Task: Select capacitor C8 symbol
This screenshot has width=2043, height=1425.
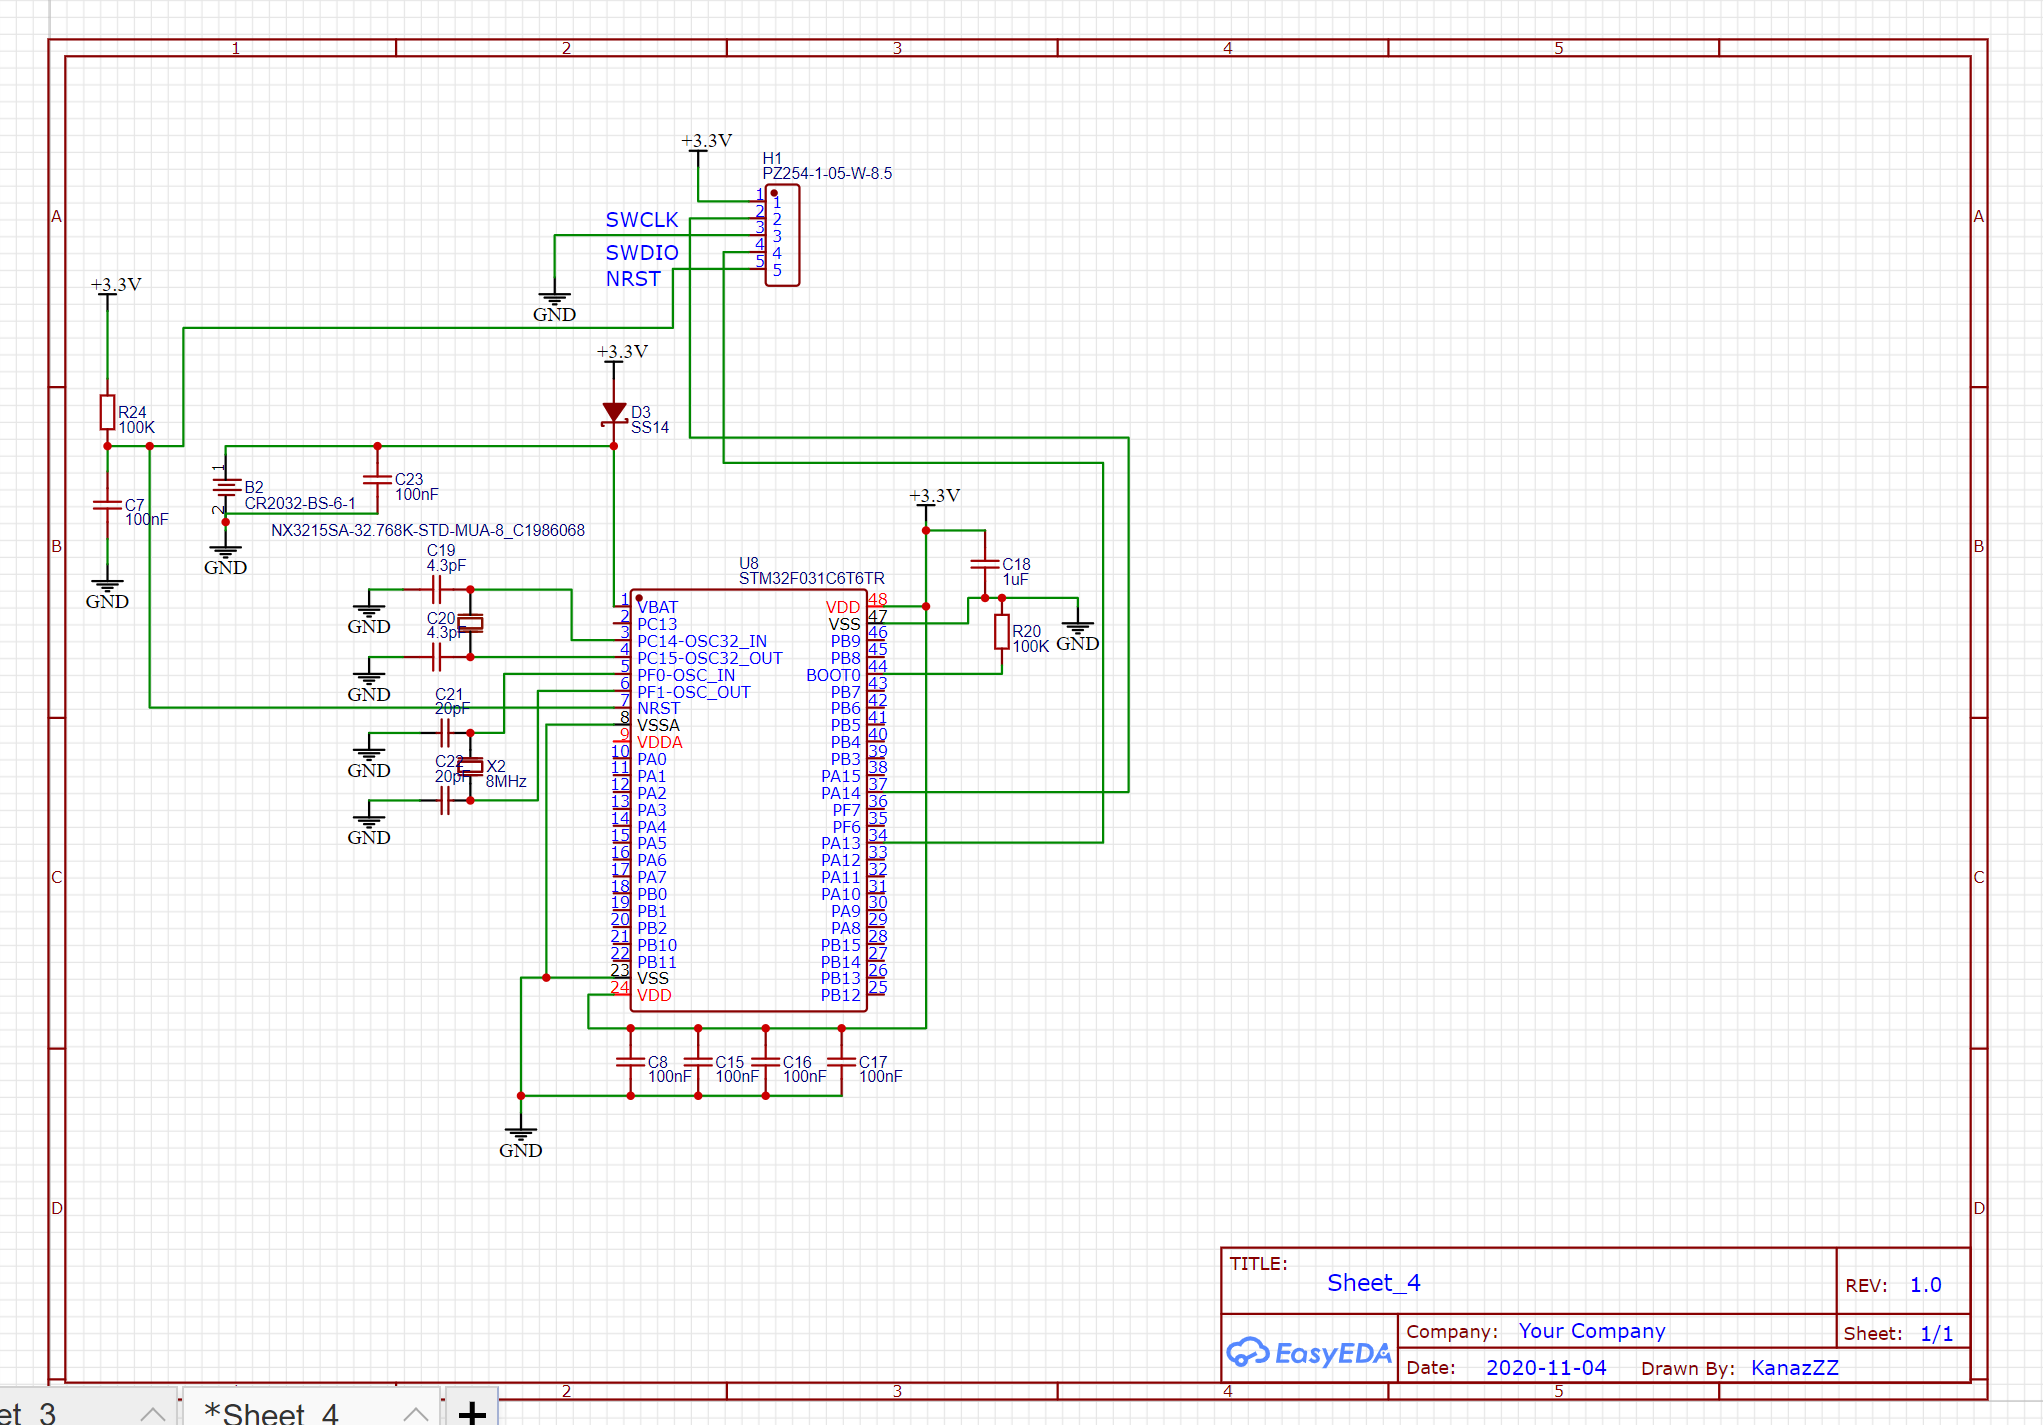Action: [x=630, y=1062]
